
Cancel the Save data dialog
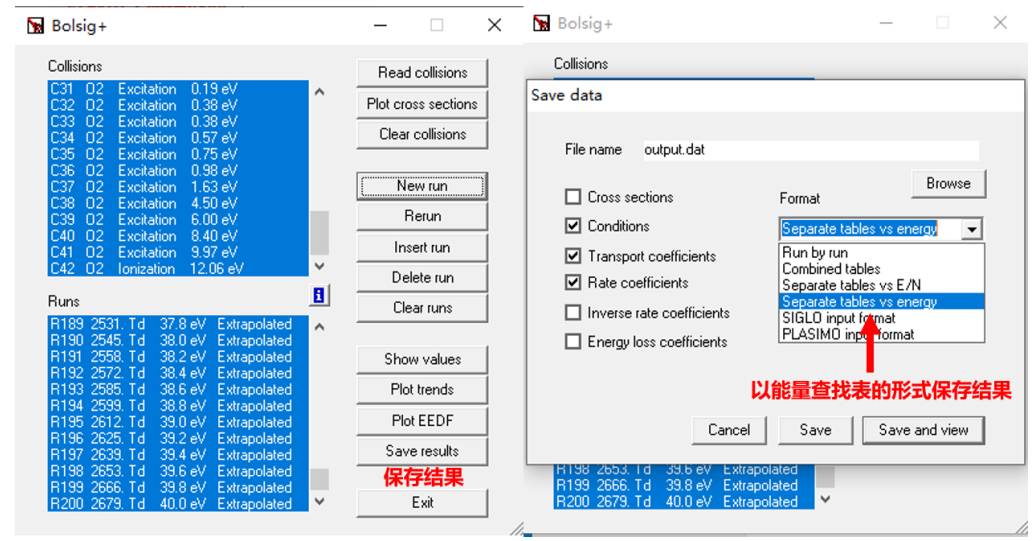[x=729, y=430]
